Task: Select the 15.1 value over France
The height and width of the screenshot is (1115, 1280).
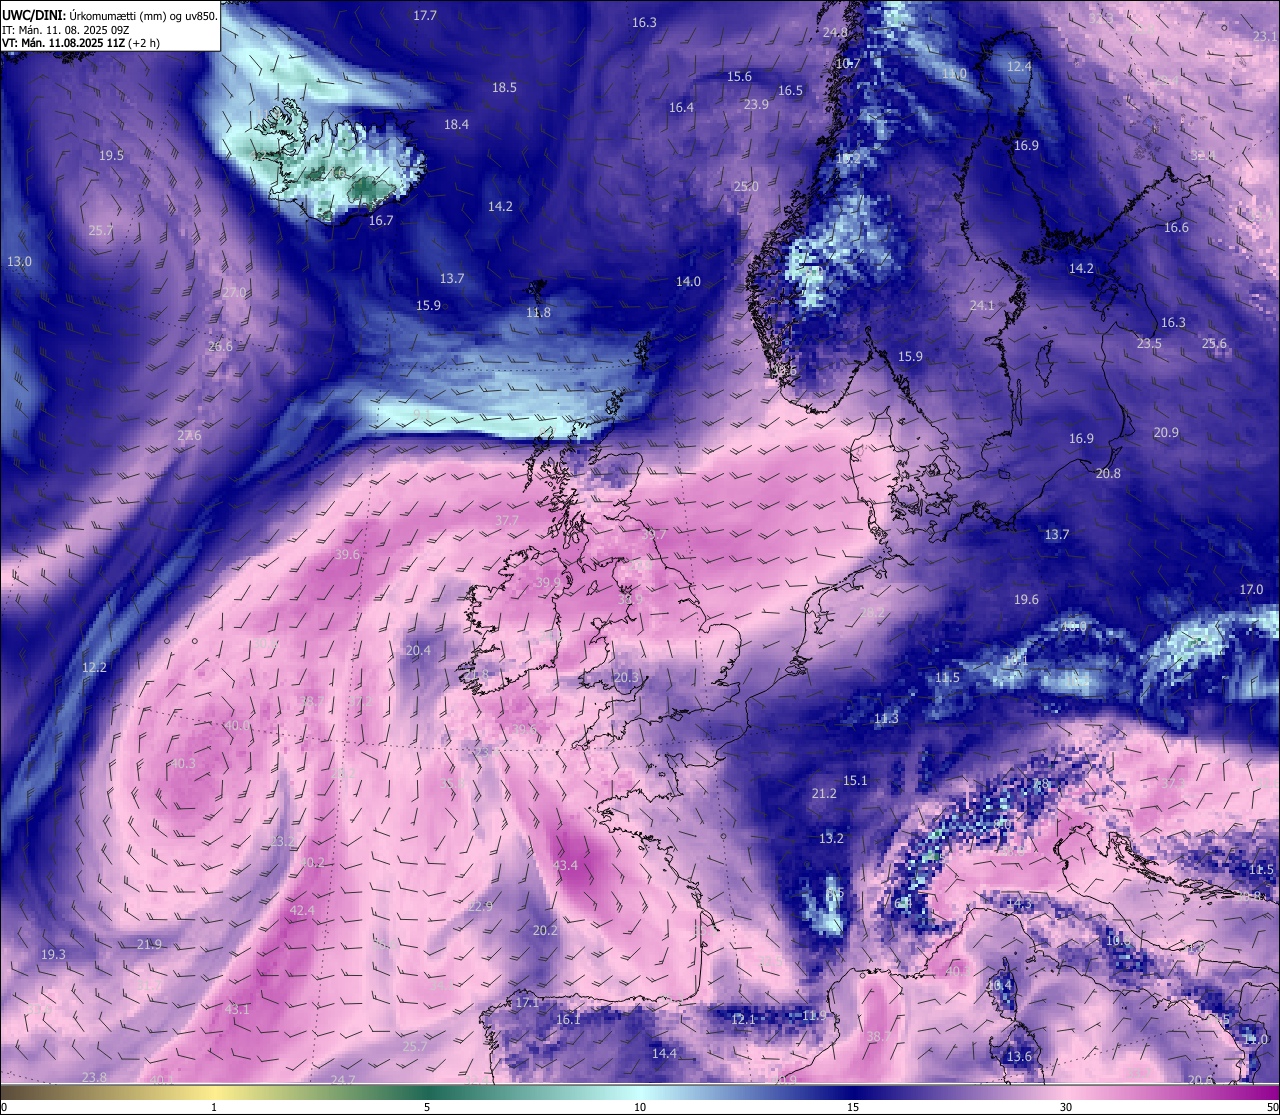Action: [855, 780]
